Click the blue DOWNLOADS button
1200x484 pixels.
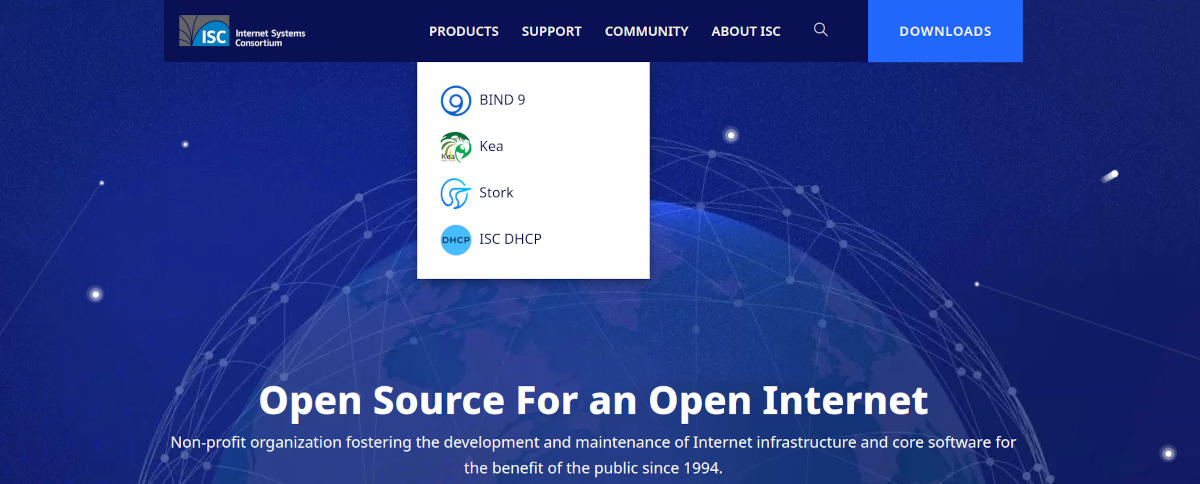click(x=945, y=31)
